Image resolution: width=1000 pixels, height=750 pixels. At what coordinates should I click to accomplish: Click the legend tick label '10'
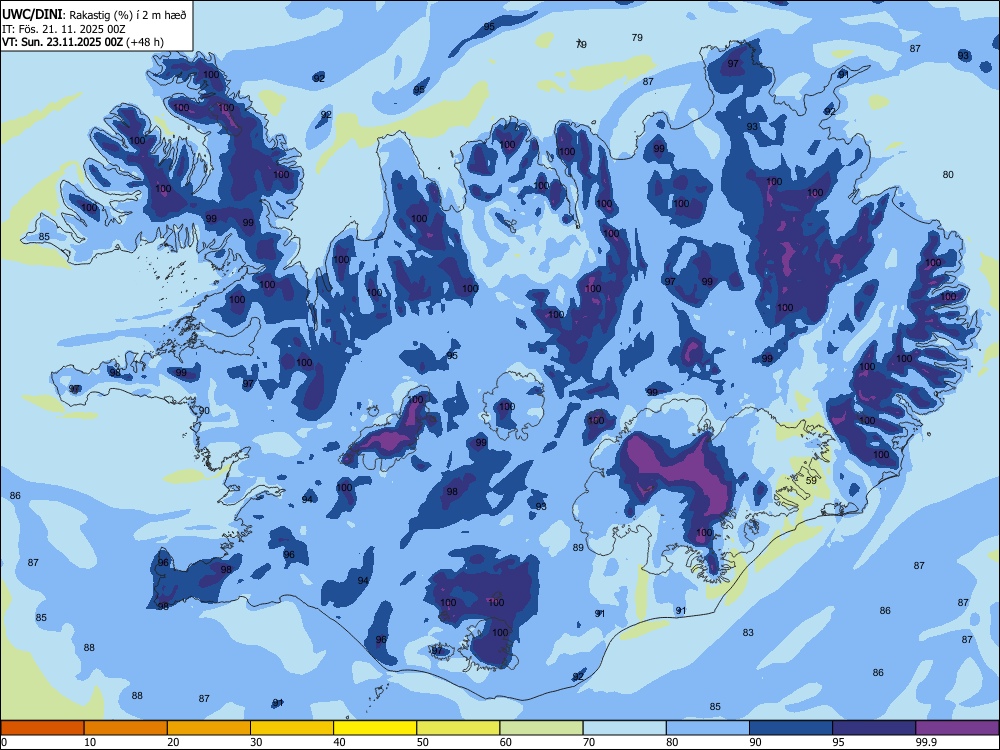tap(90, 742)
